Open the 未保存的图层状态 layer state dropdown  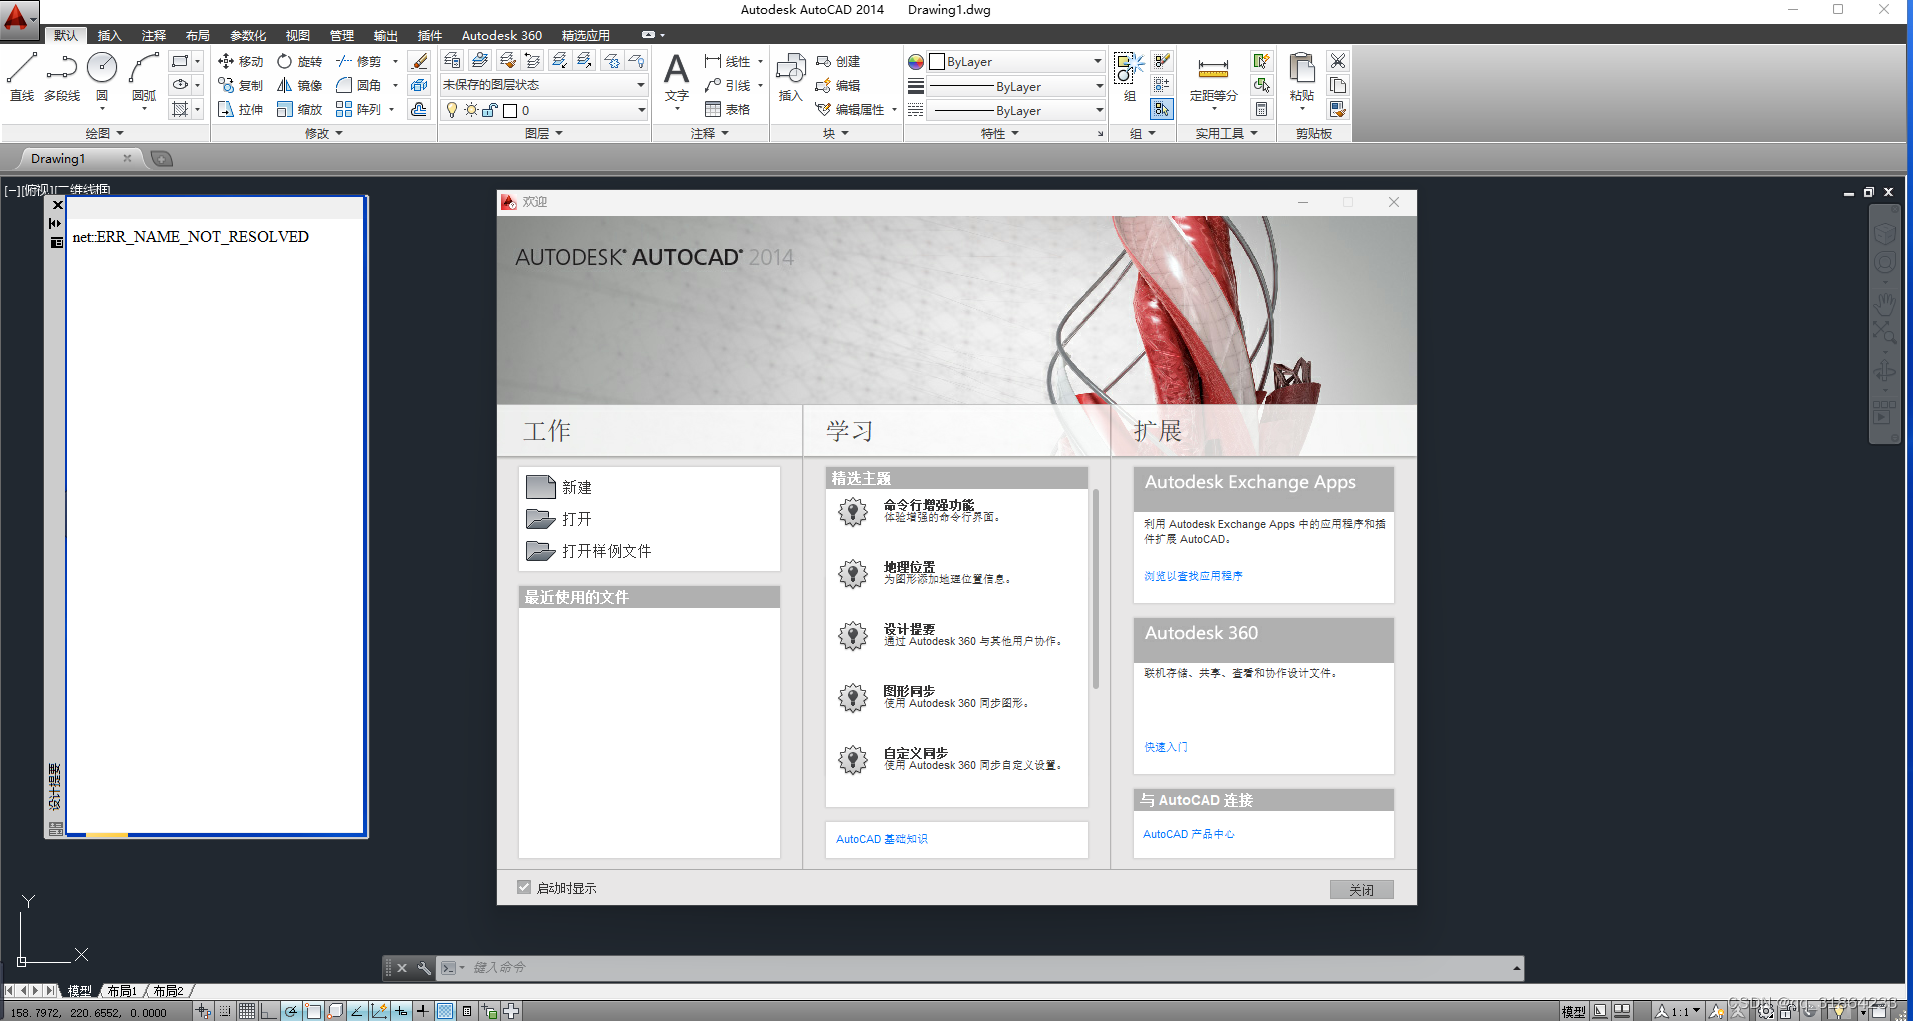[544, 85]
